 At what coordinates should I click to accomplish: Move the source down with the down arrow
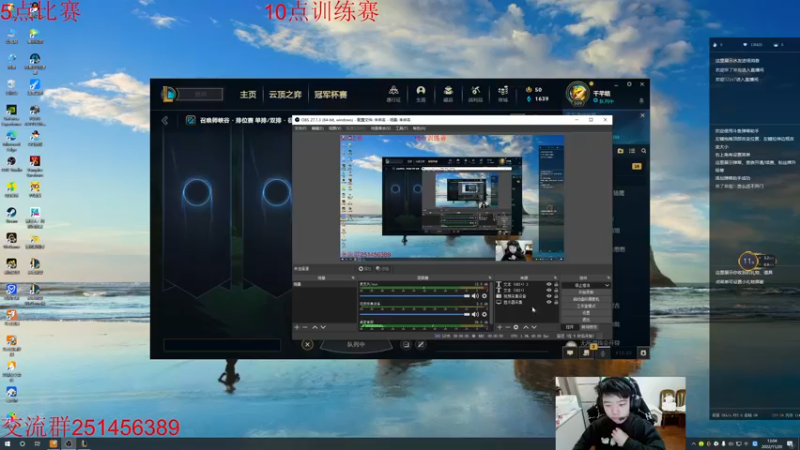click(534, 327)
